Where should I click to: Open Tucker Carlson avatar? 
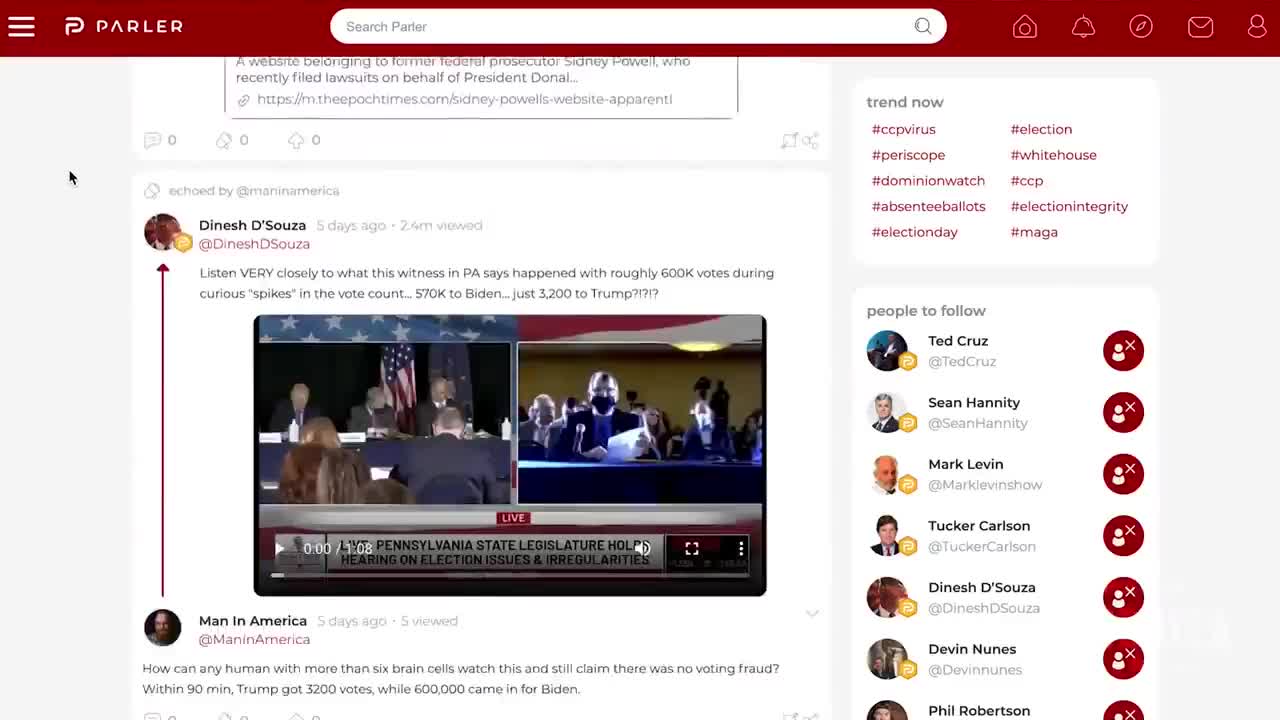887,536
